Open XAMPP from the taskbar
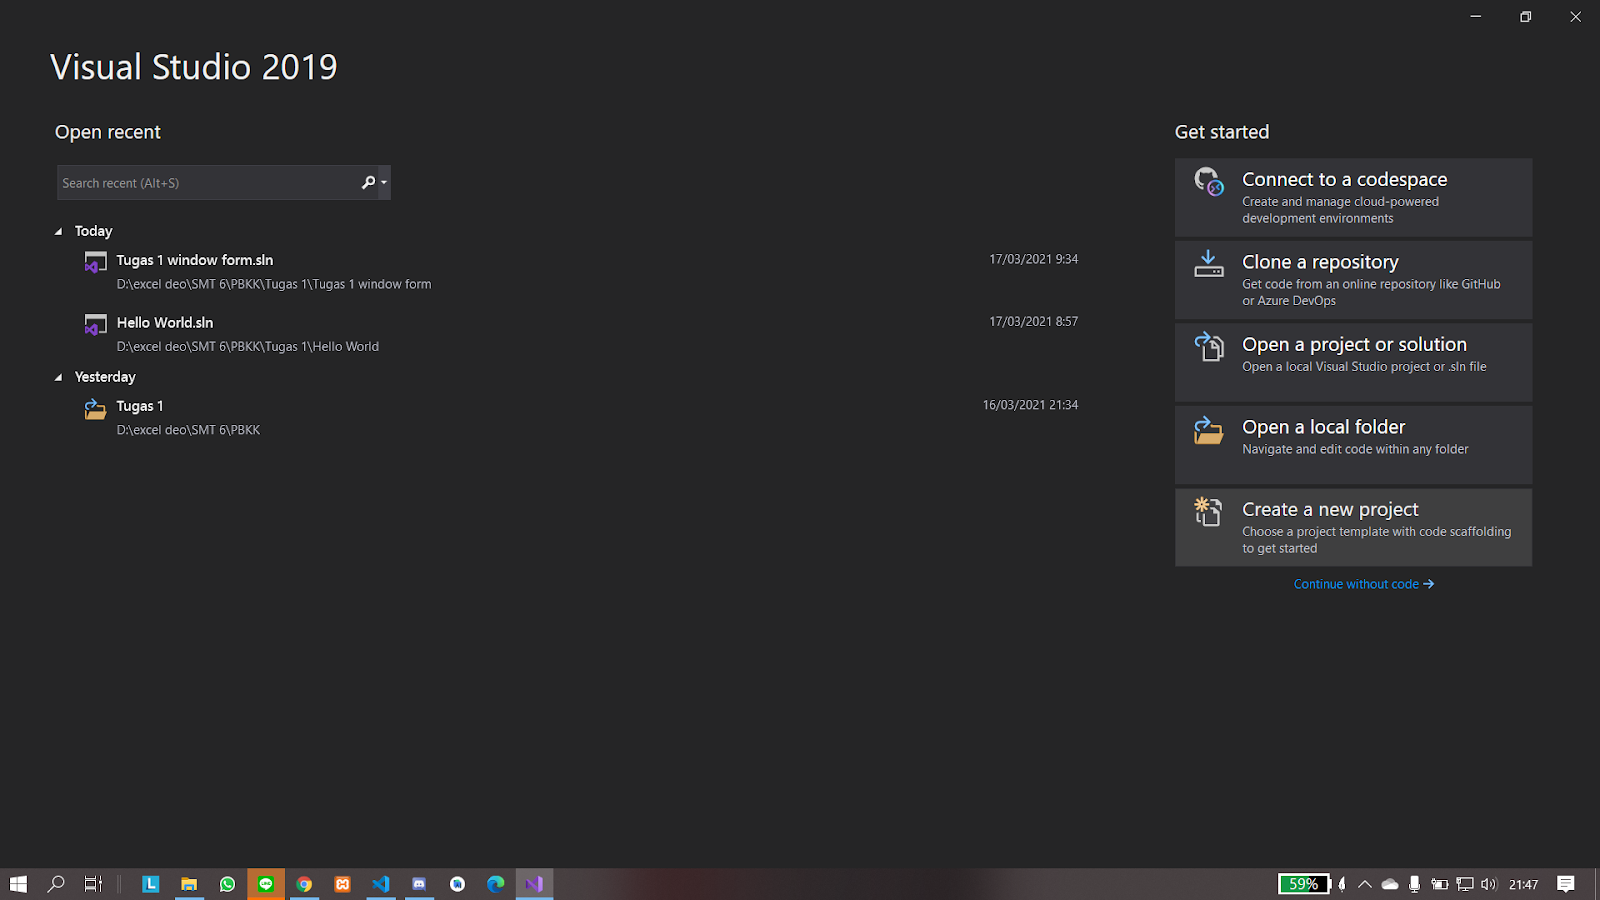 tap(342, 884)
